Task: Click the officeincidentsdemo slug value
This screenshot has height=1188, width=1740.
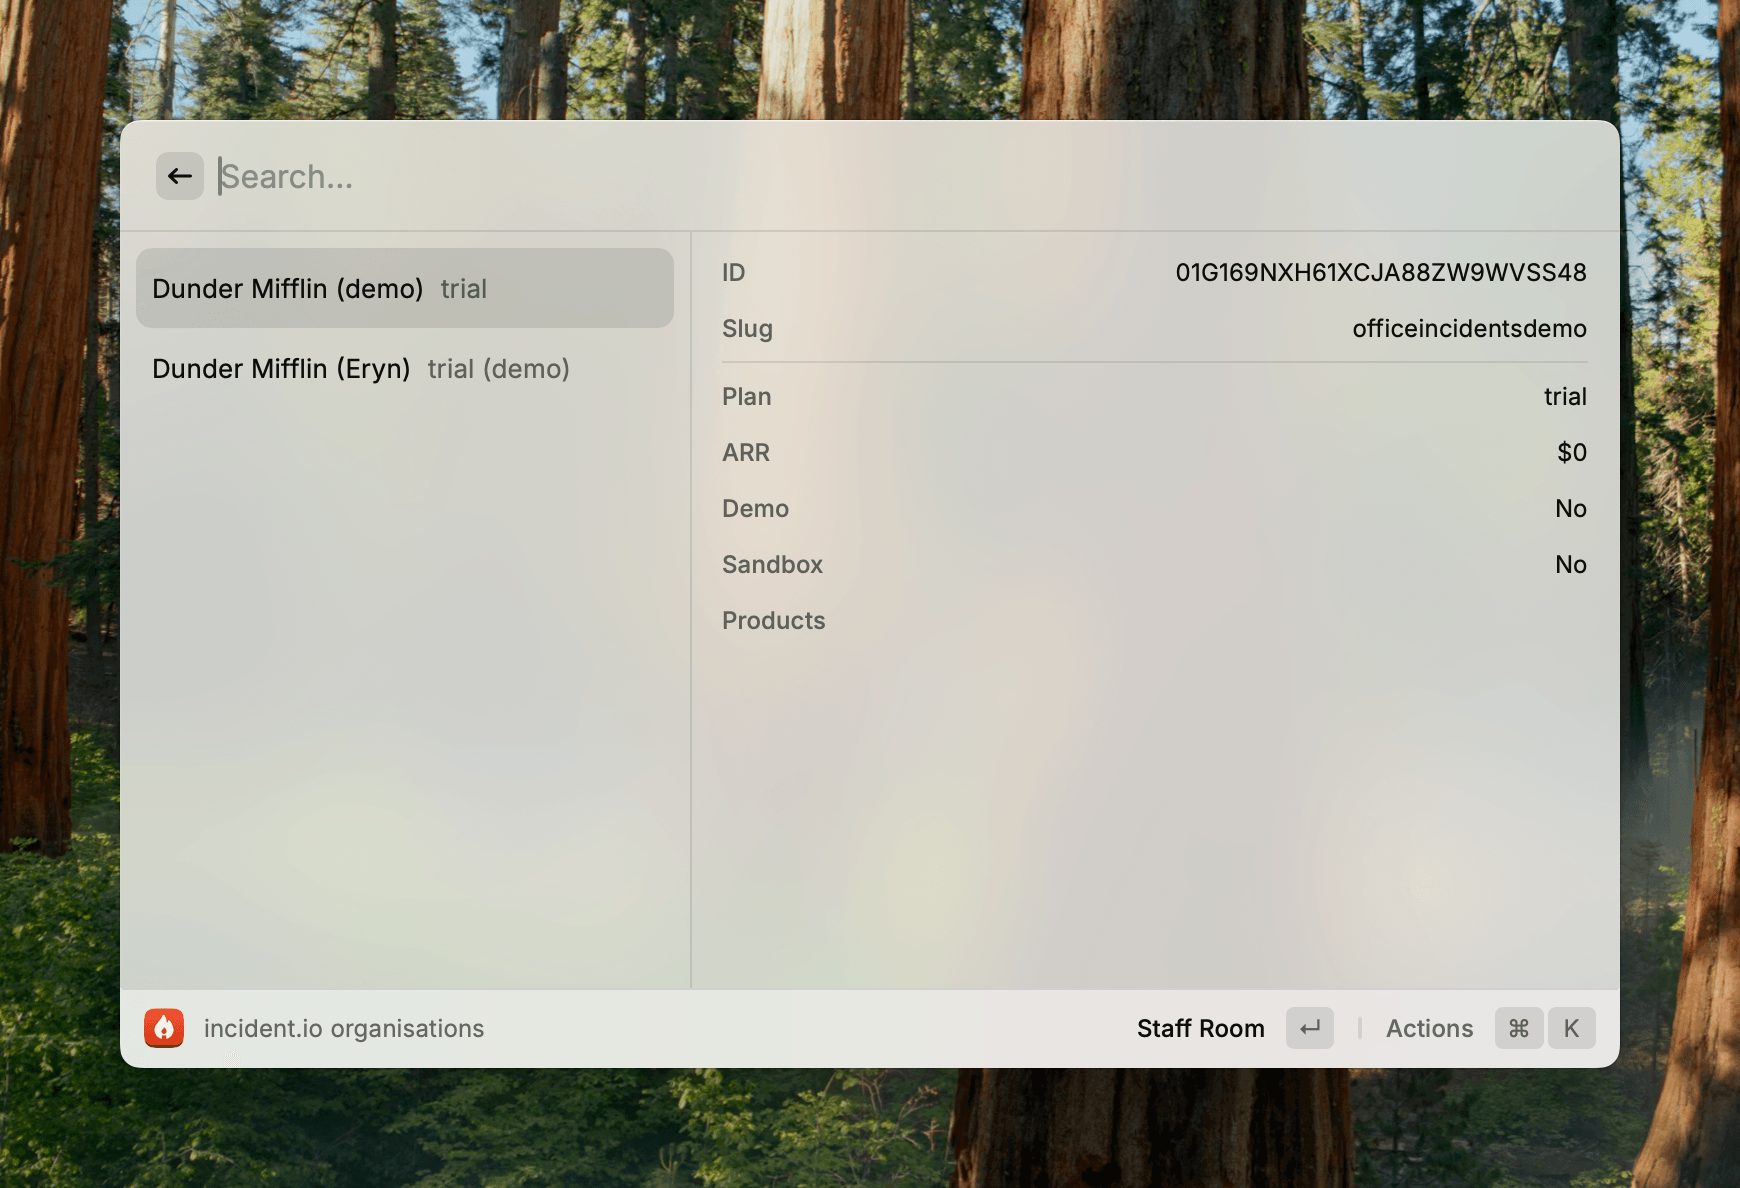Action: [x=1469, y=328]
